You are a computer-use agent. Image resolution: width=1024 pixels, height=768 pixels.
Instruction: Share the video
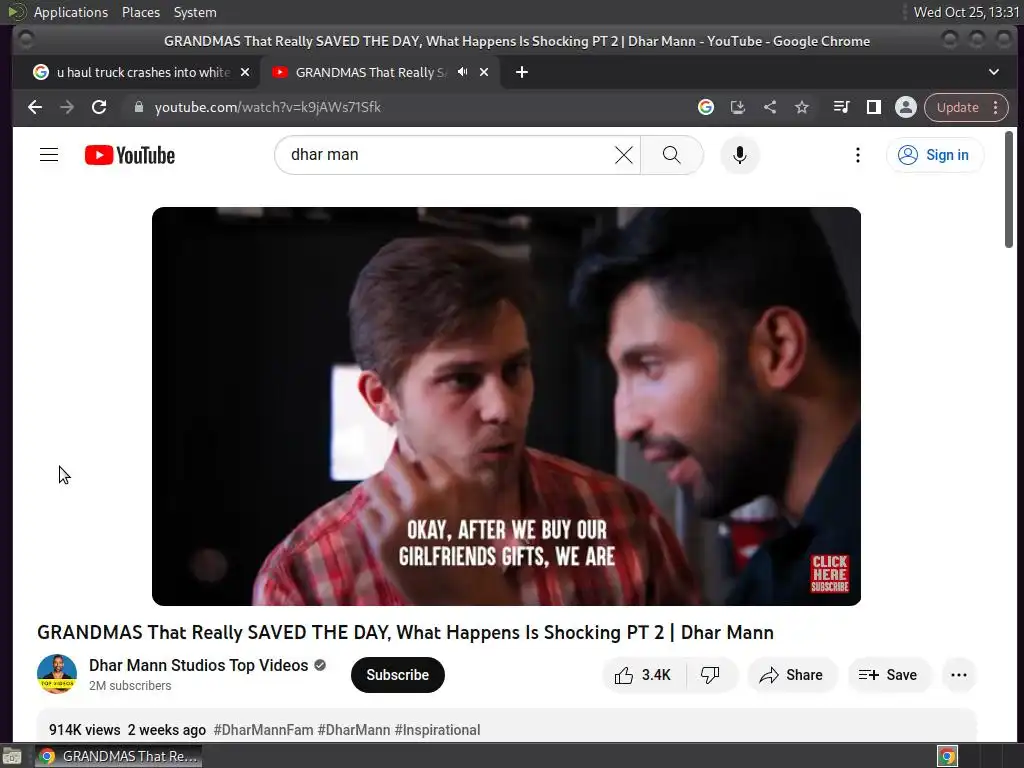tap(791, 675)
